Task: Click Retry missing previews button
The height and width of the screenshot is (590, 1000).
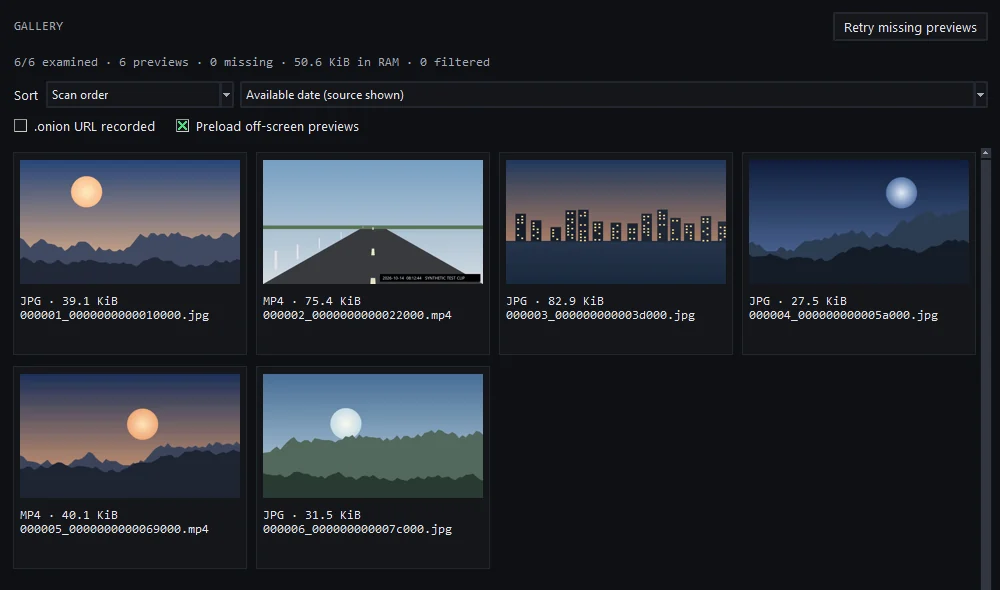Action: click(909, 27)
